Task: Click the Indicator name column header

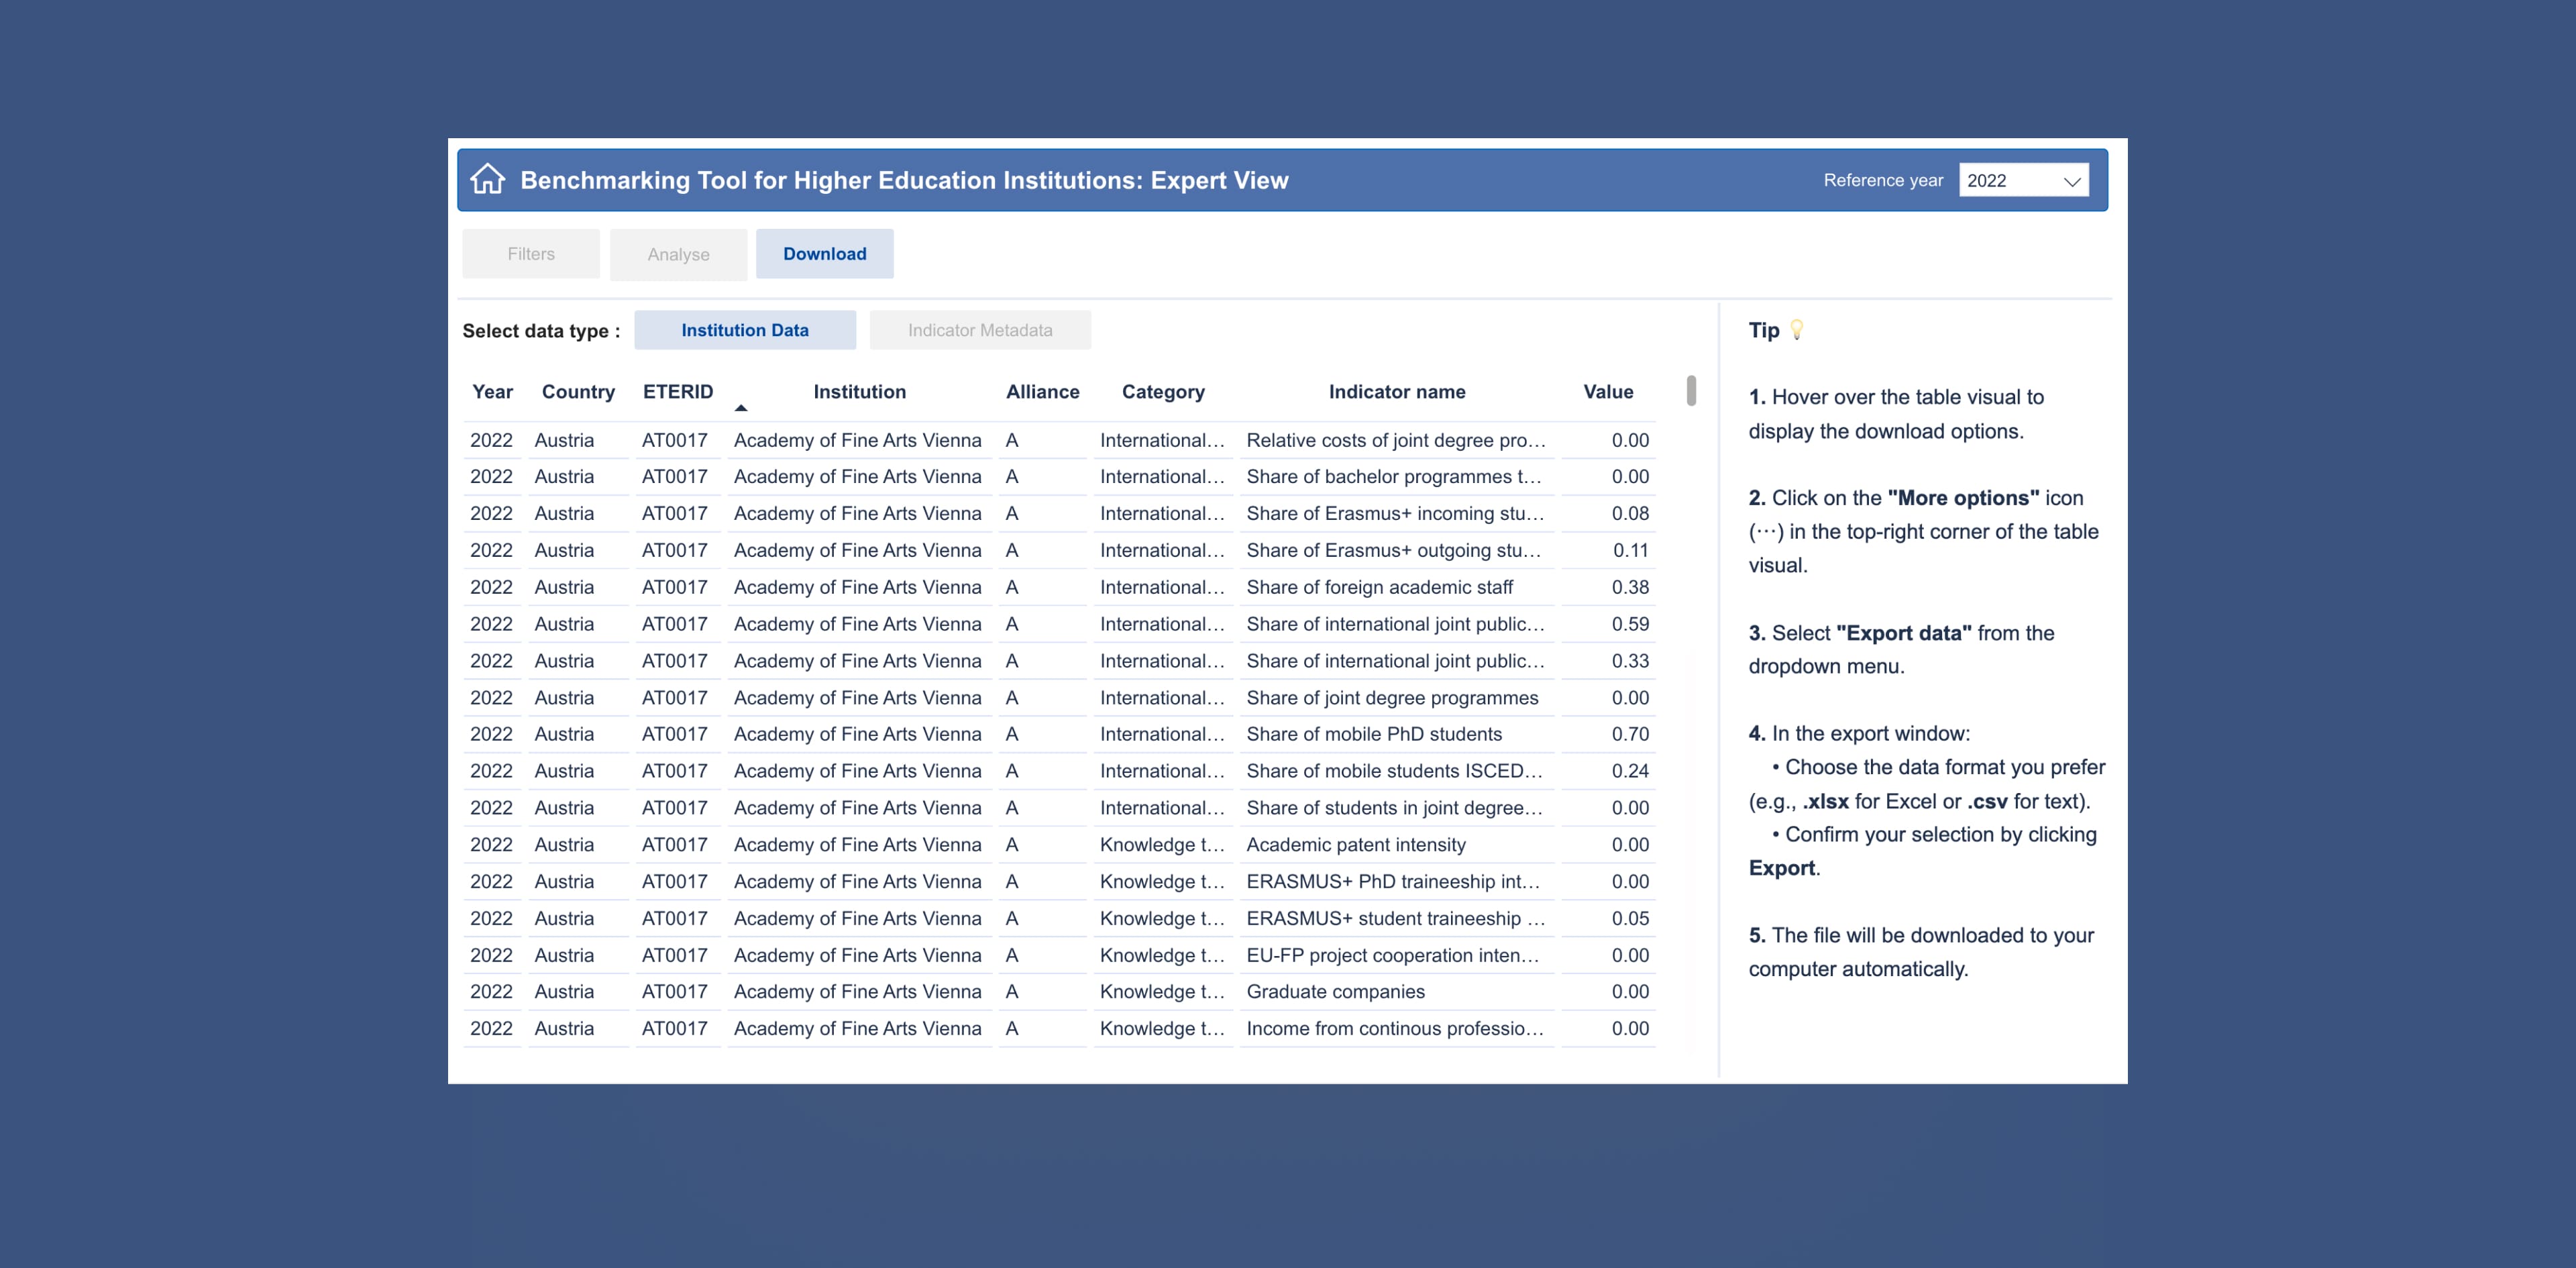Action: click(1396, 392)
